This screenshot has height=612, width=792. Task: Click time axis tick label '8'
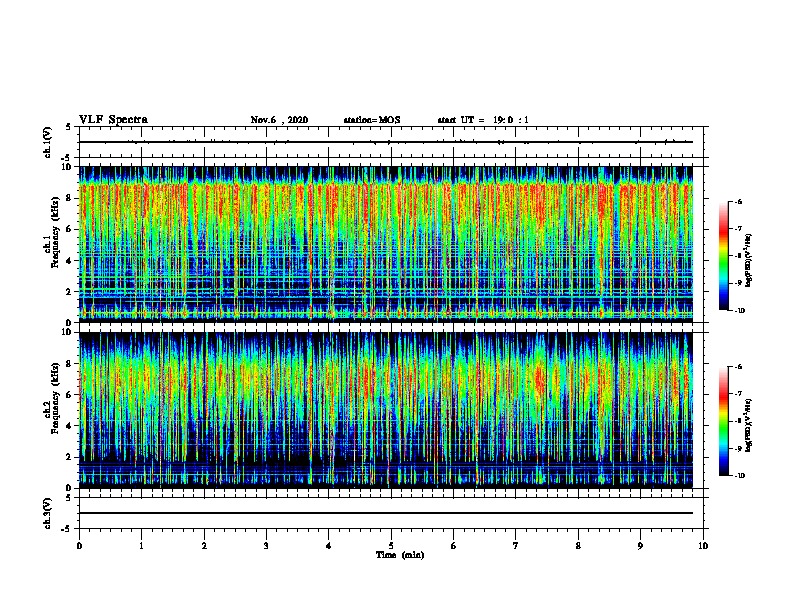pos(578,545)
